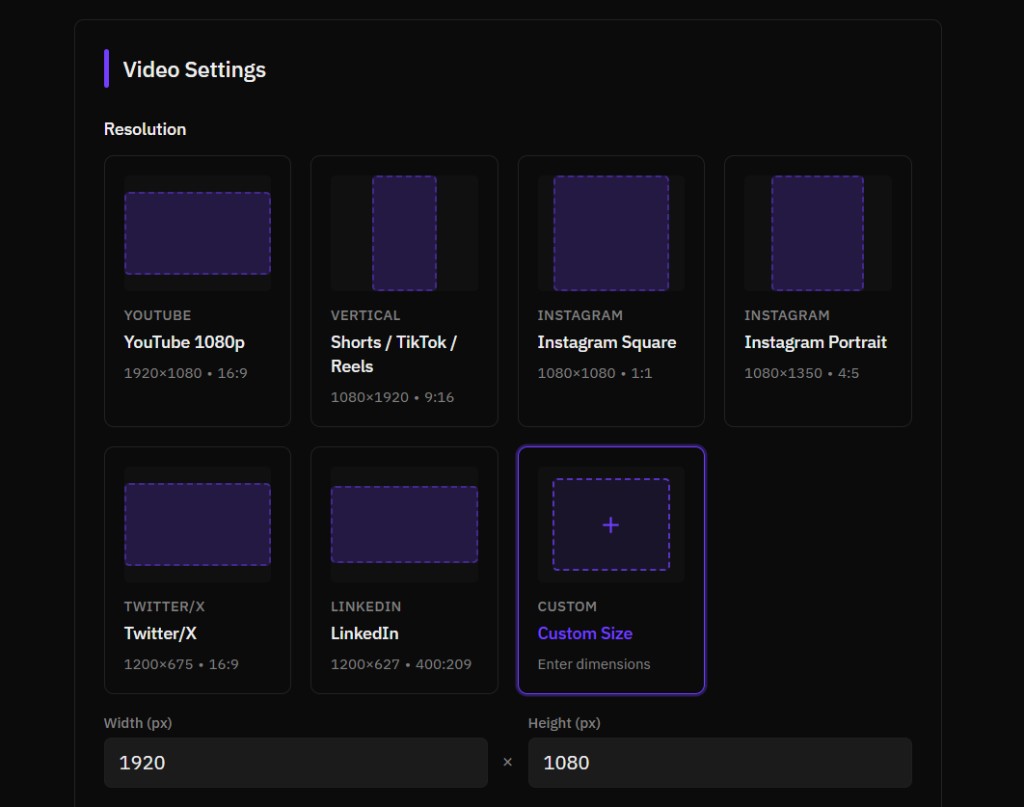Click the "1080×1920 • 9:16" text

(392, 397)
